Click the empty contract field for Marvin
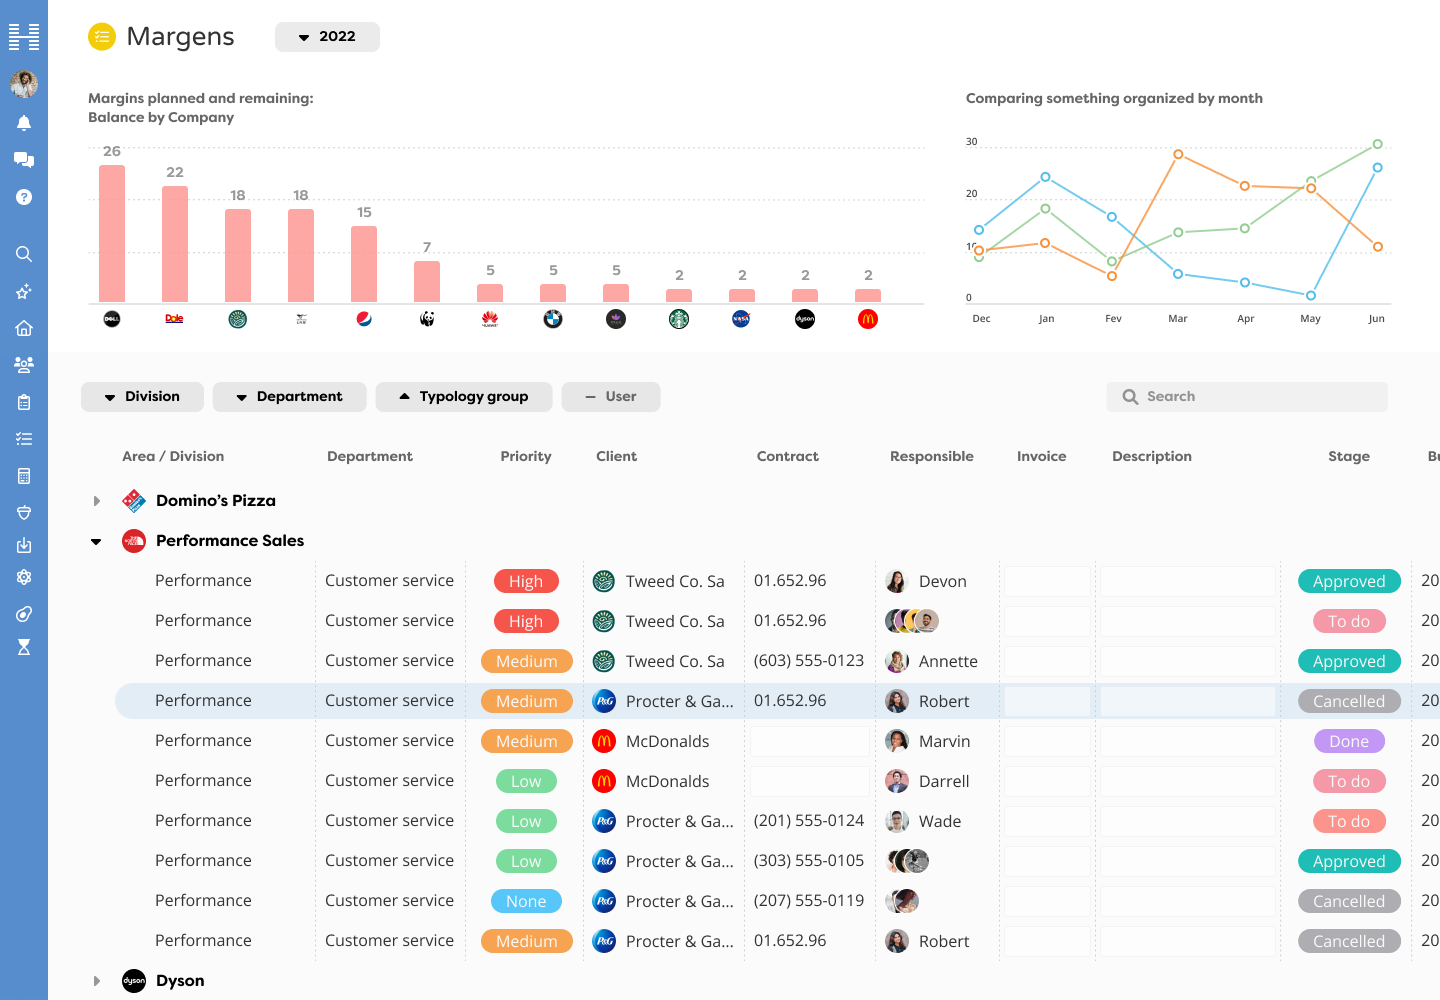The image size is (1440, 1000). (x=810, y=741)
